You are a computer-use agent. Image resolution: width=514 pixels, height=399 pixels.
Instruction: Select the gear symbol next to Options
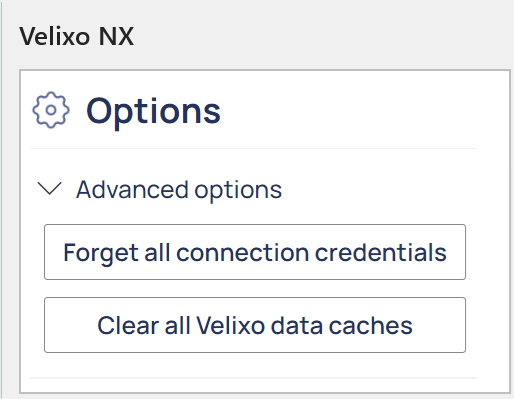coord(51,110)
